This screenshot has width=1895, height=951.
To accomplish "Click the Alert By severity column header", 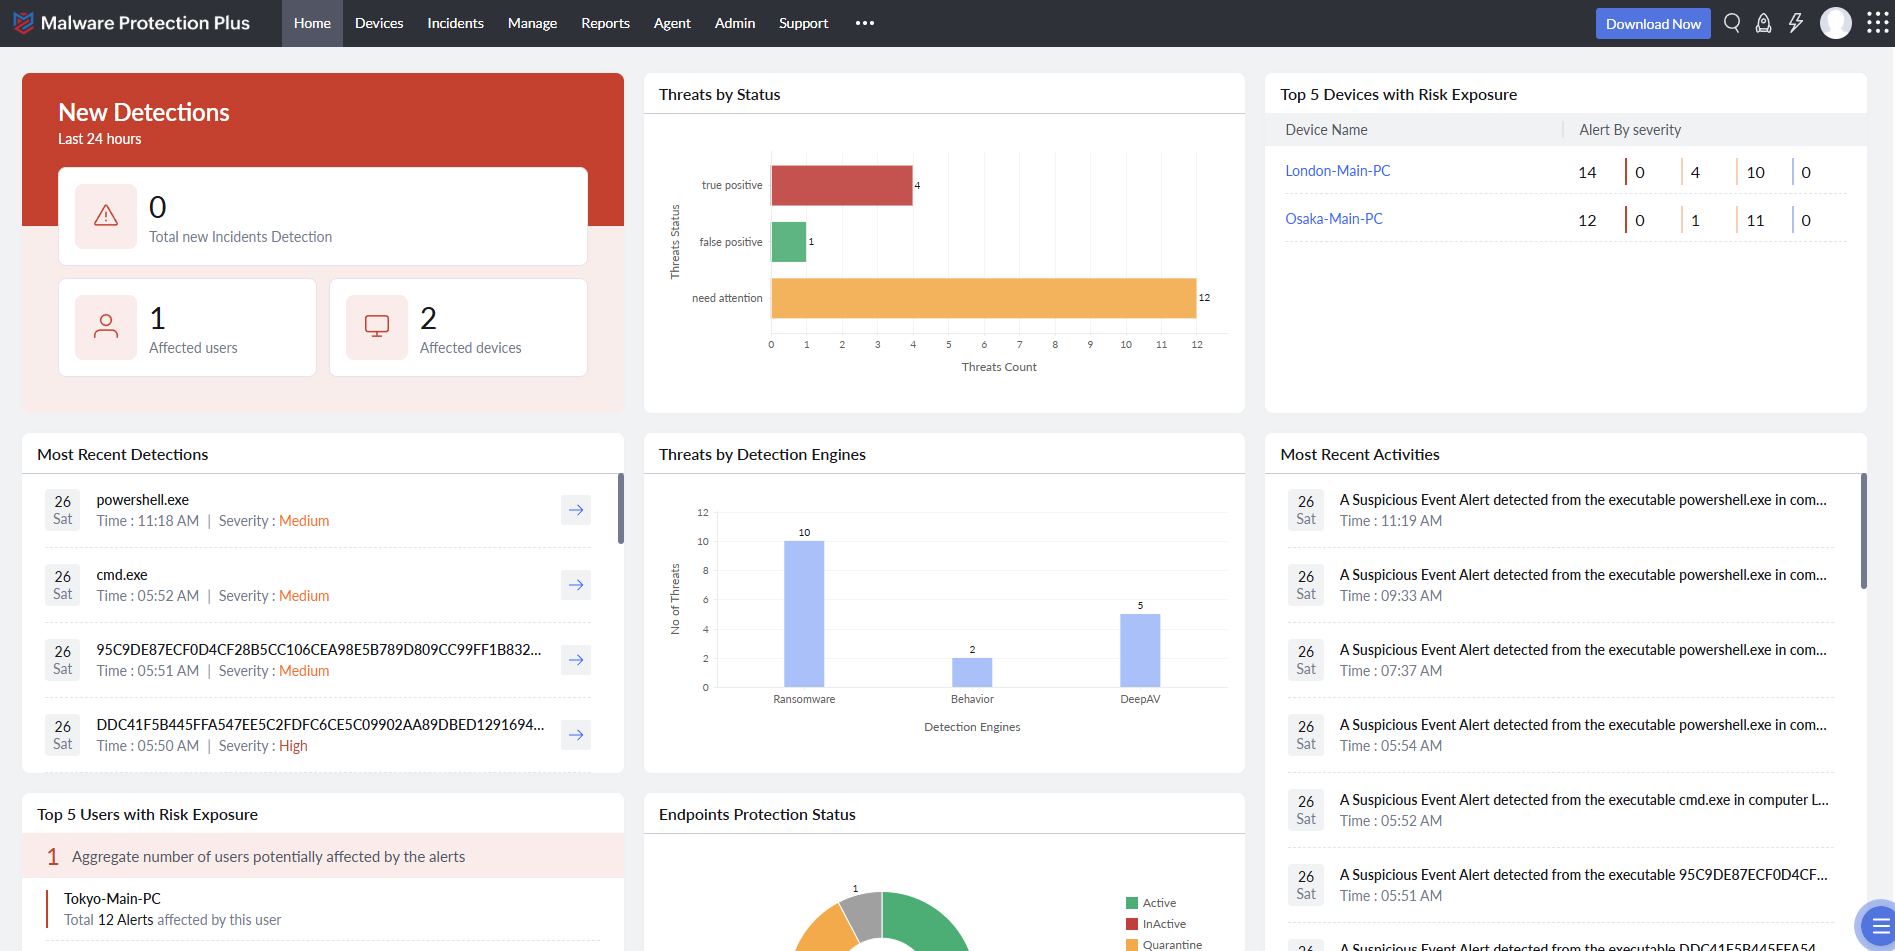I will click(1630, 130).
